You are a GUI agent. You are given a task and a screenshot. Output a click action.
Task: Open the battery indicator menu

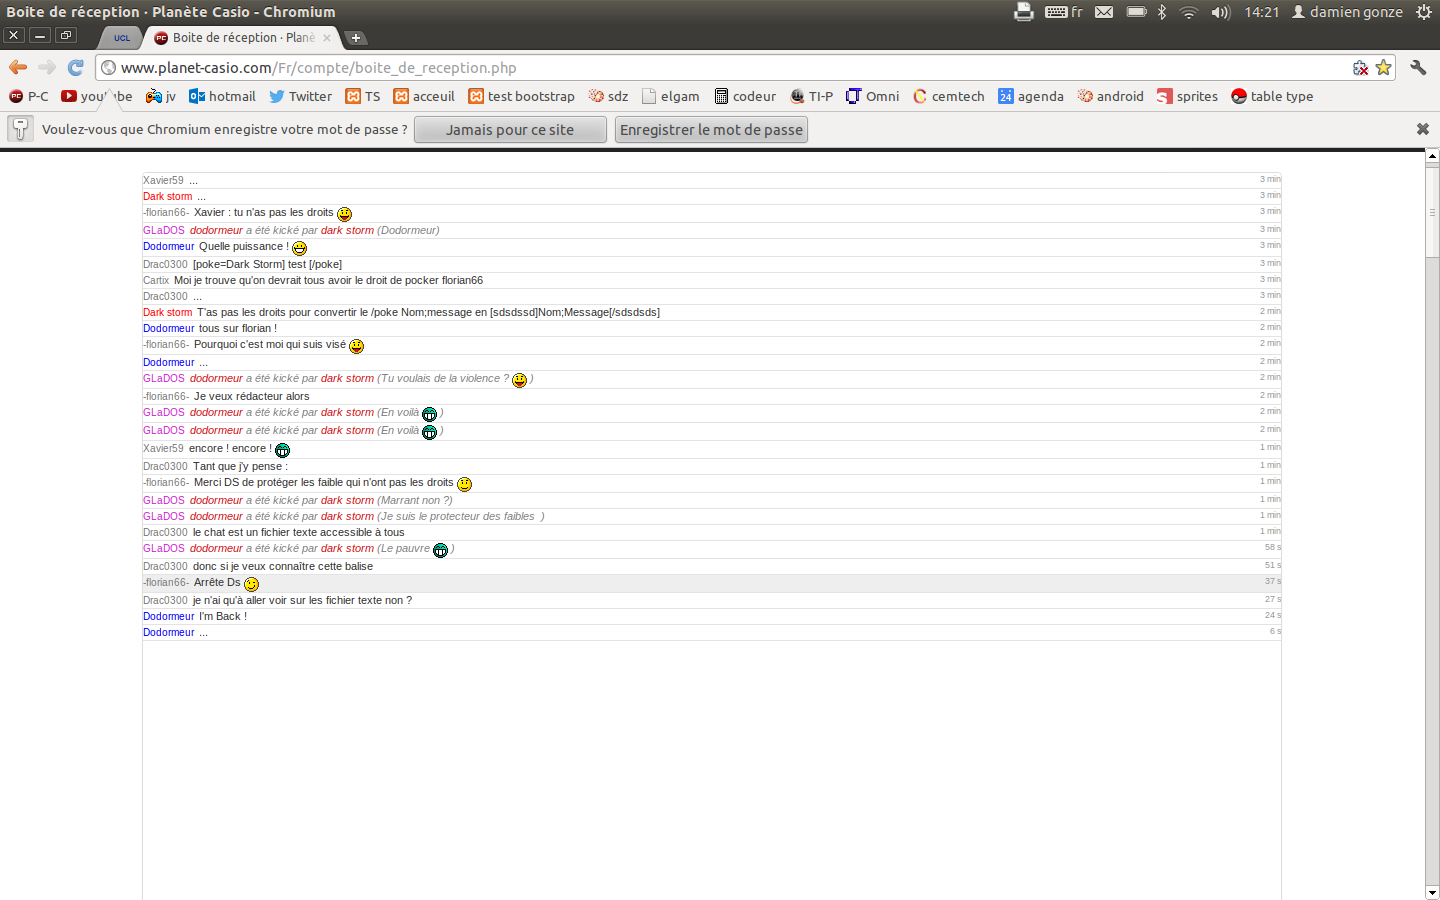(x=1137, y=12)
